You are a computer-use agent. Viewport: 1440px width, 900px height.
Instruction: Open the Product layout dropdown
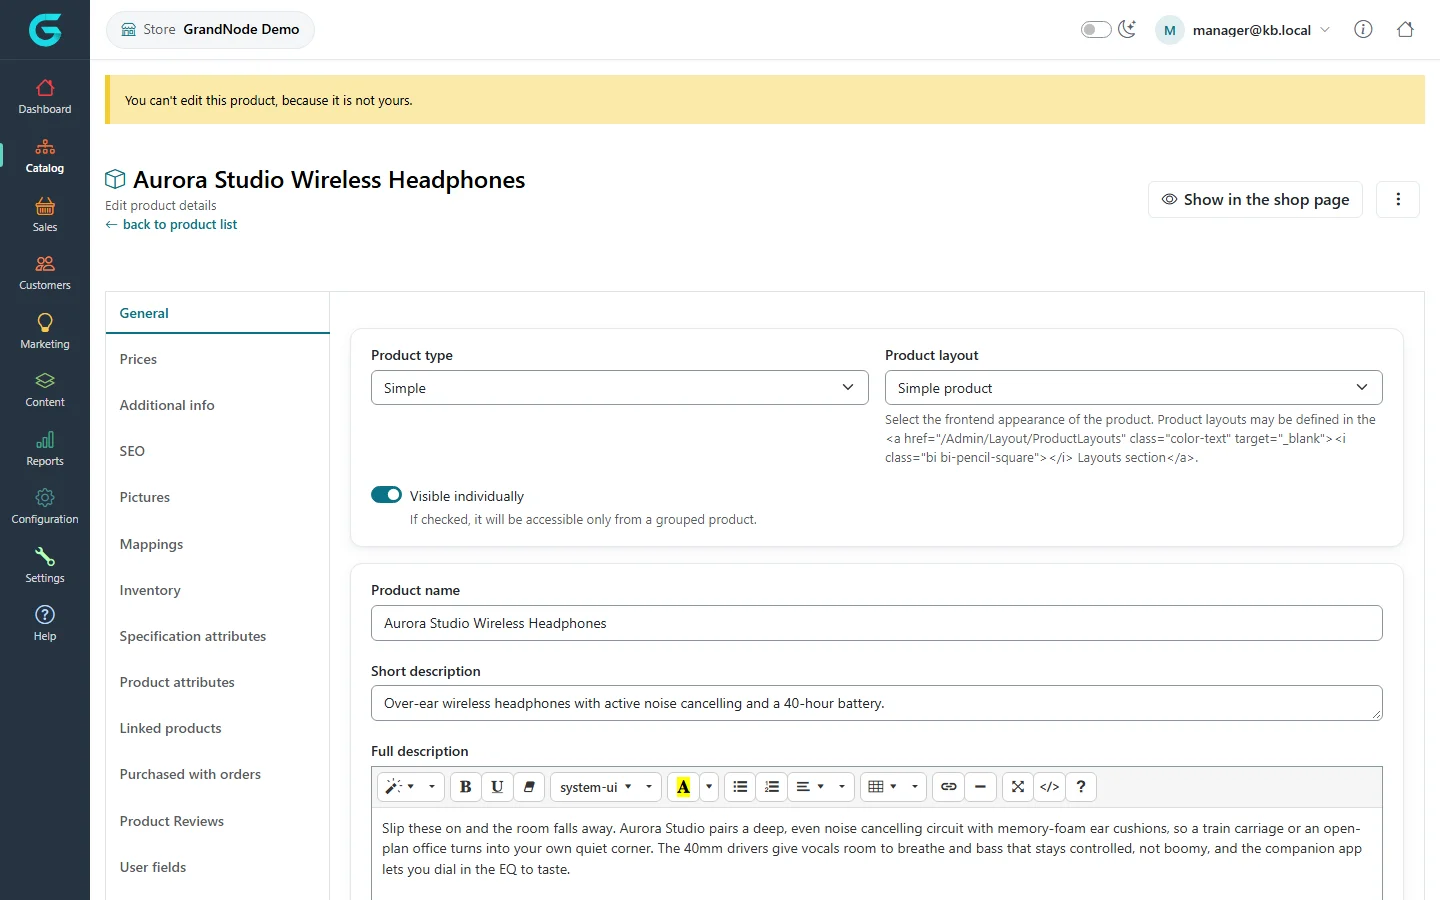click(1134, 388)
